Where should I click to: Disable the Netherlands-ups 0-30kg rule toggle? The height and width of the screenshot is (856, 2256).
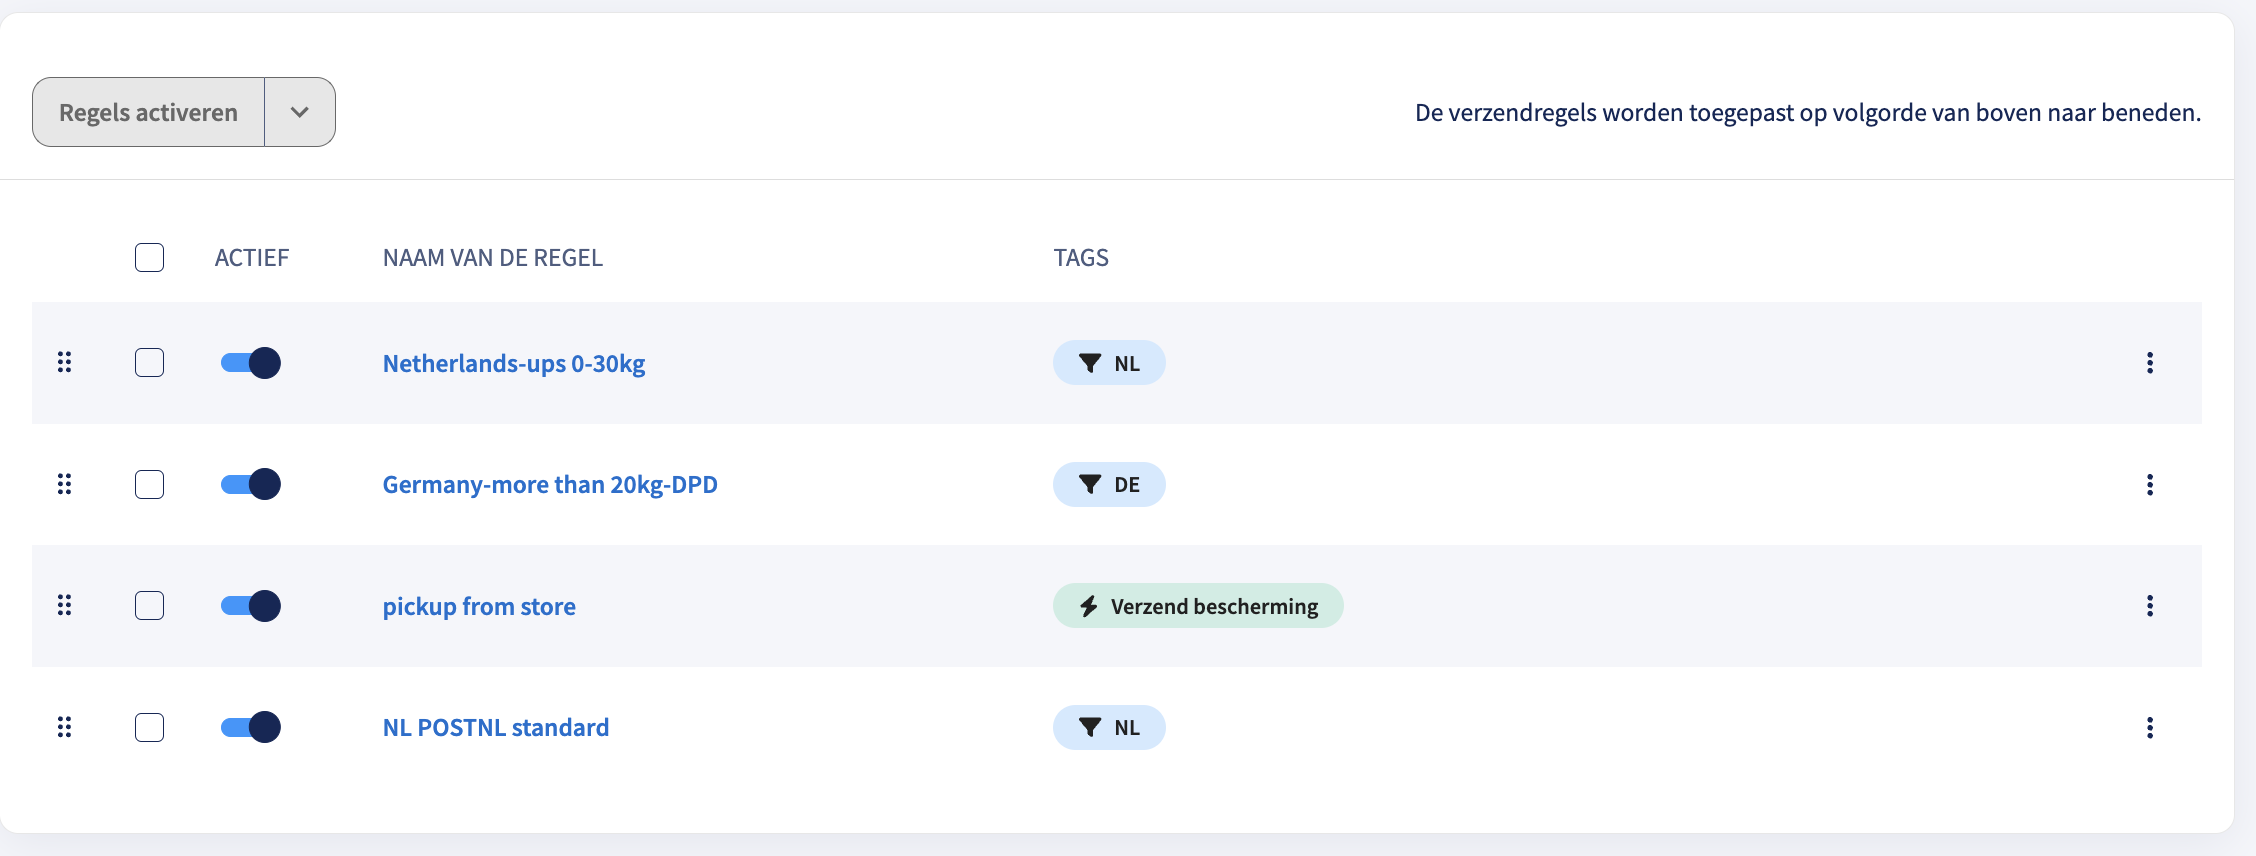click(x=251, y=363)
